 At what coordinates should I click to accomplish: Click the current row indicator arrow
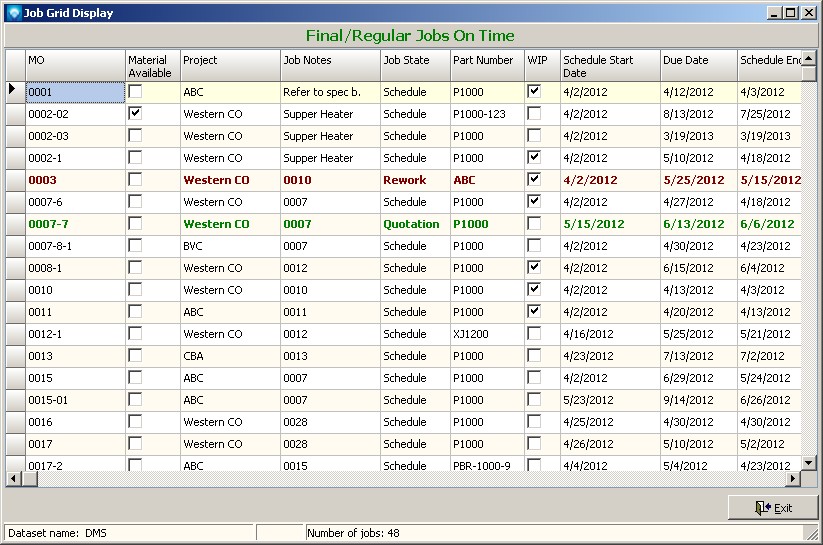pyautogui.click(x=13, y=91)
